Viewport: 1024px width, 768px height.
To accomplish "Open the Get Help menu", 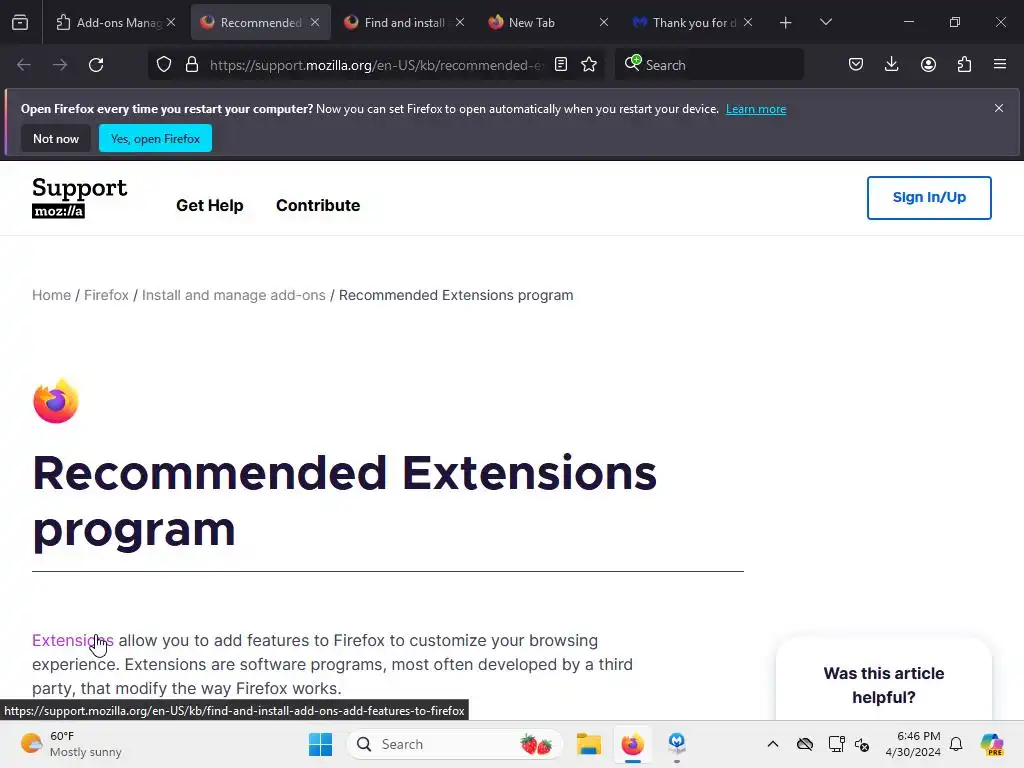I will click(x=210, y=205).
